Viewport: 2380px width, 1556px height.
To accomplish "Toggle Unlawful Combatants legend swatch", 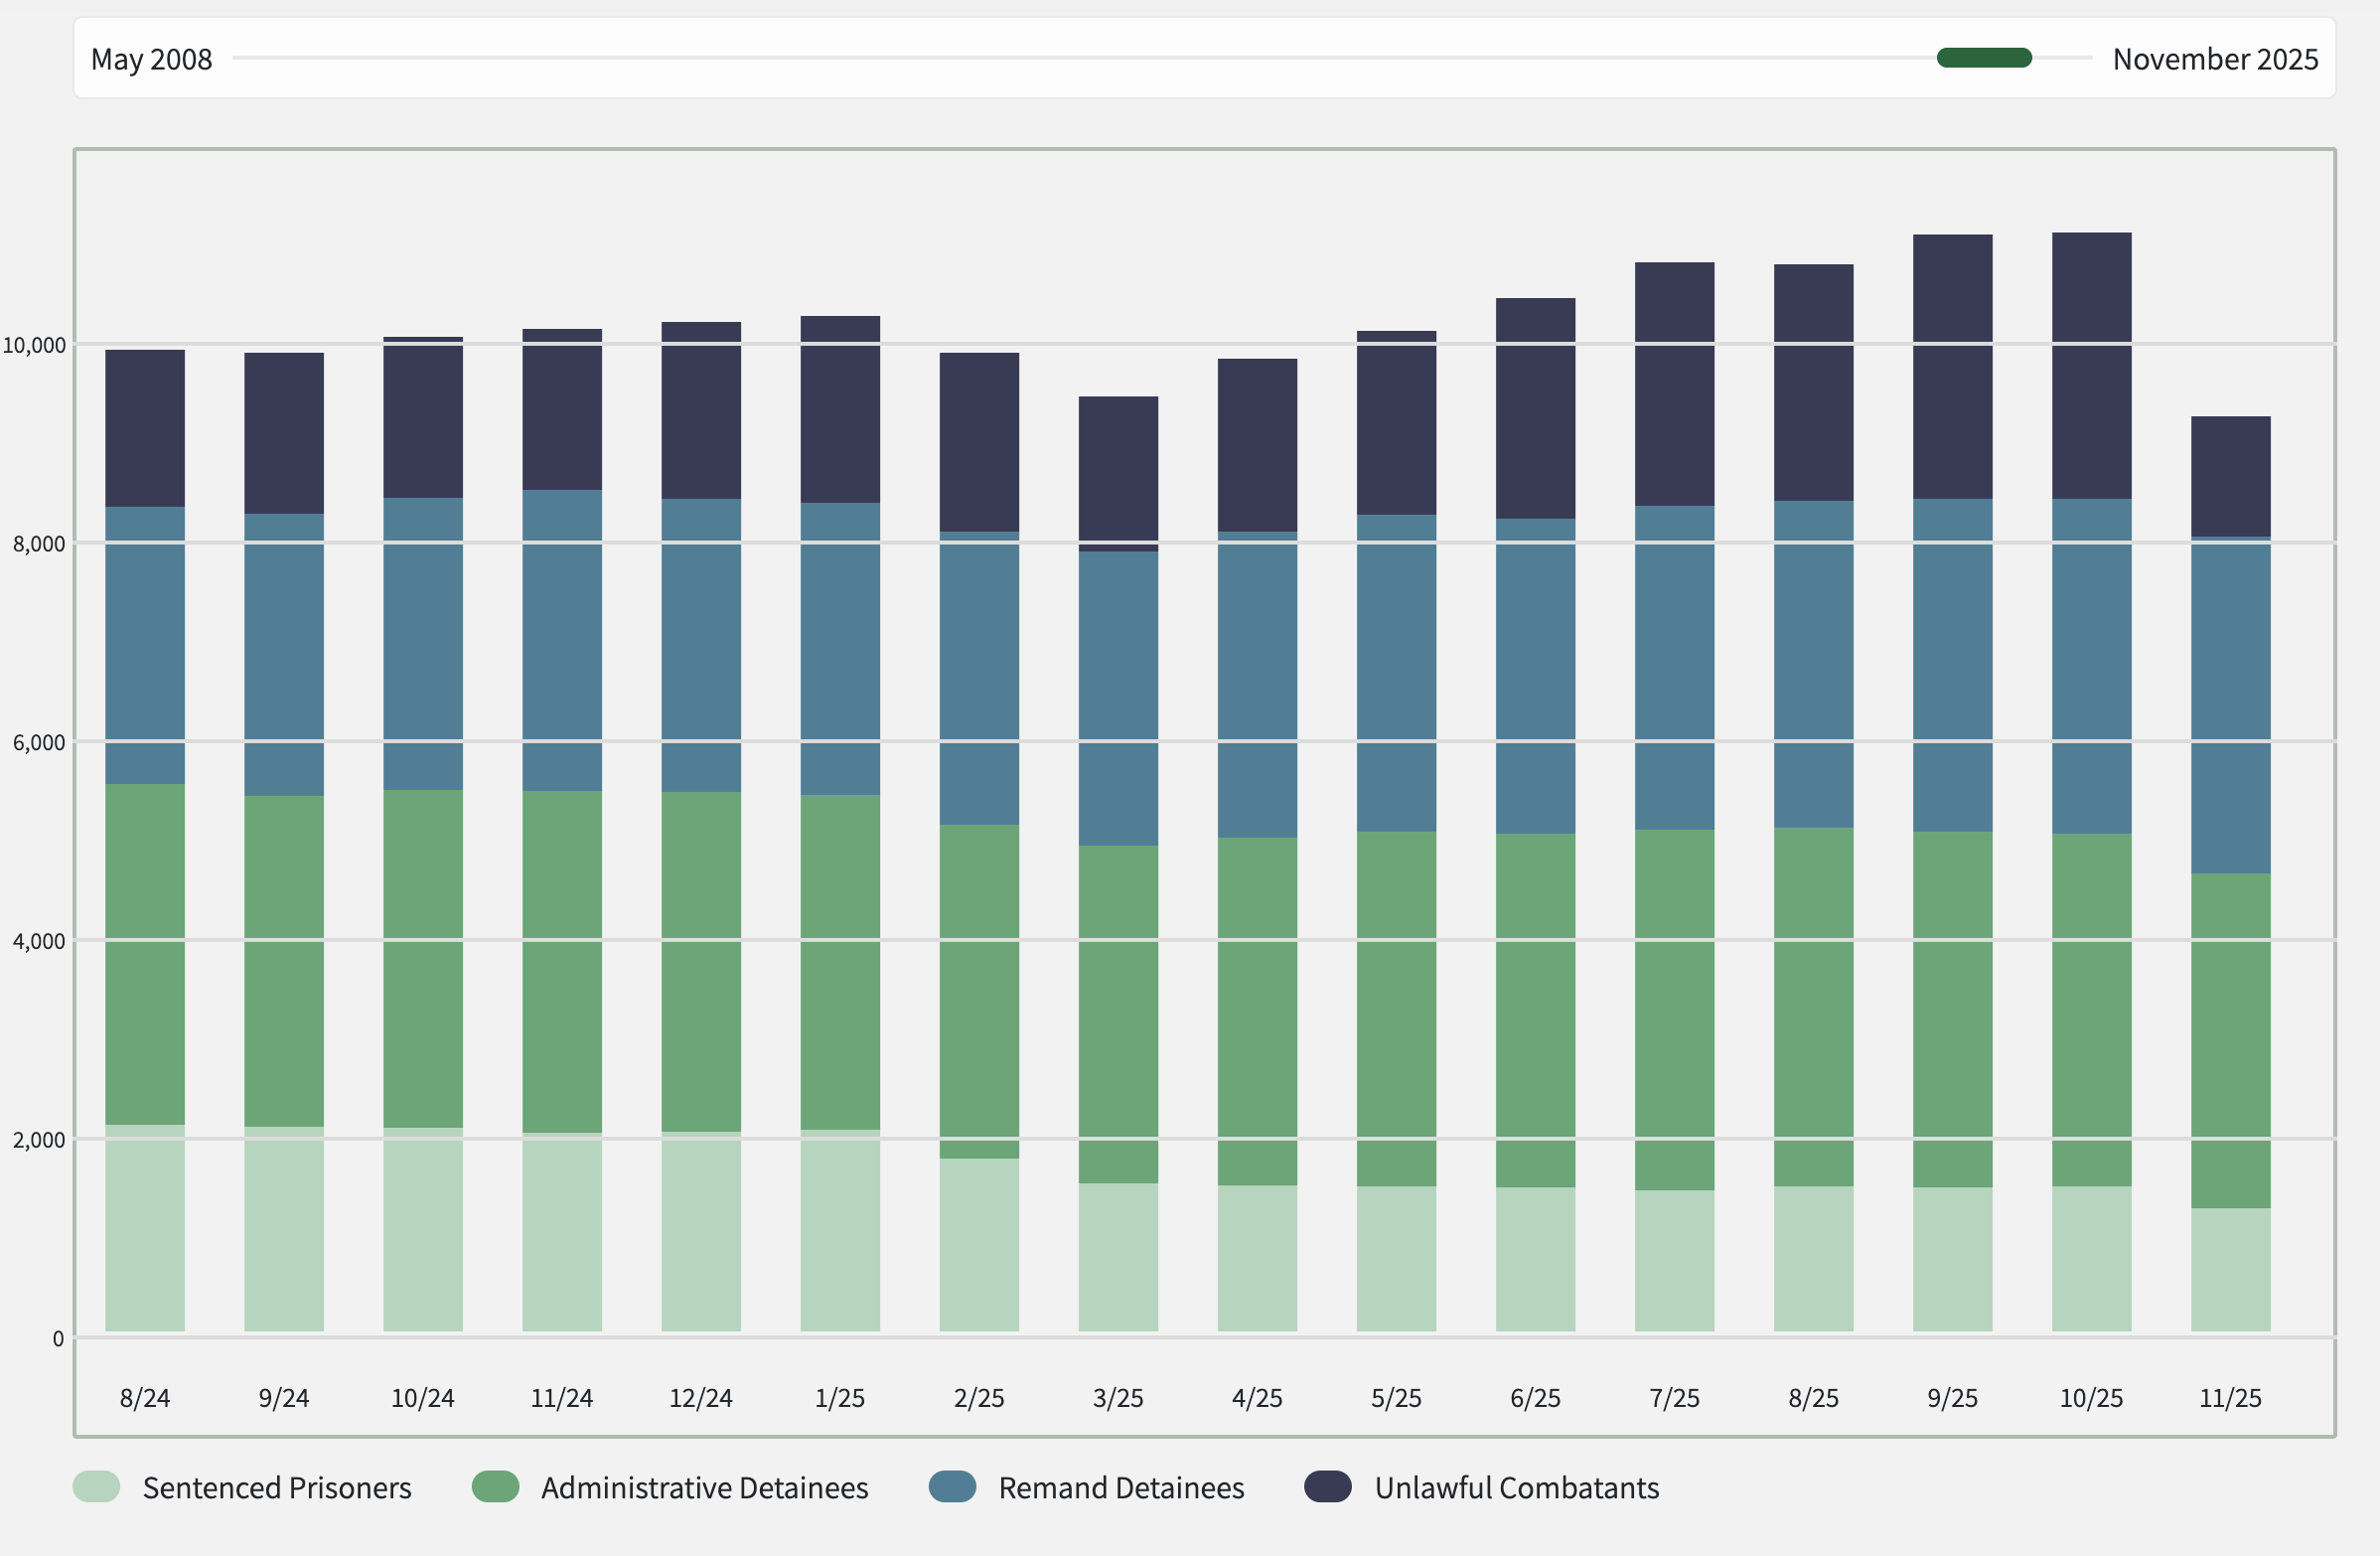I will click(1328, 1487).
